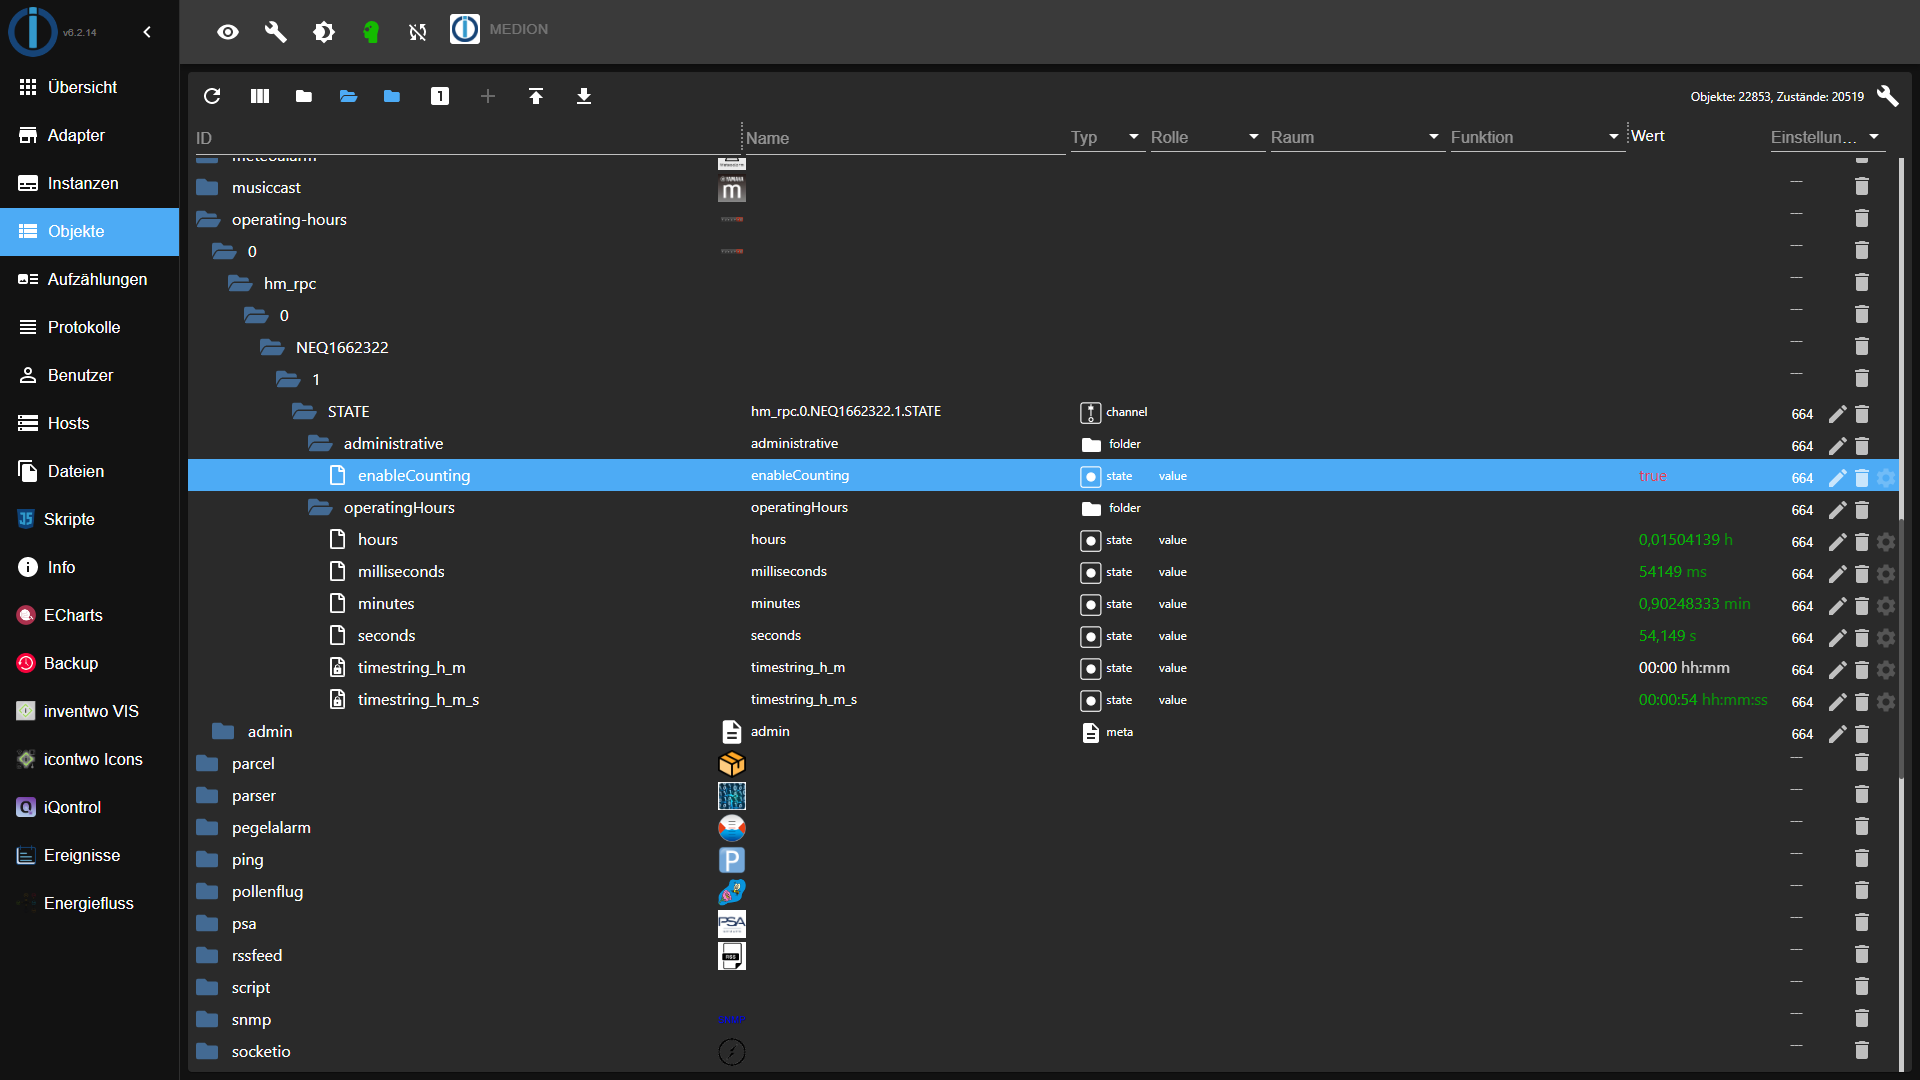This screenshot has width=1920, height=1080.
Task: Open Energiefluss in sidebar
Action: pos(90,903)
